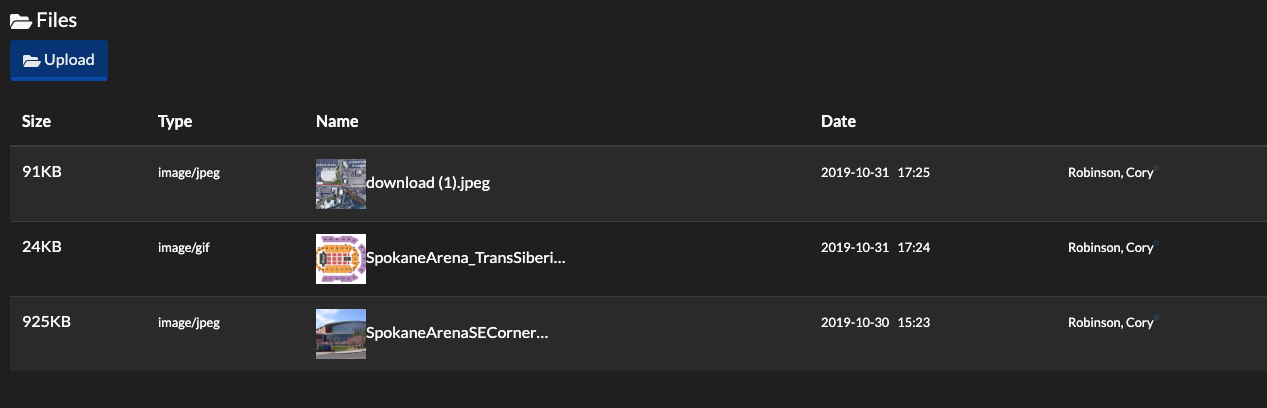
Task: Click Robinson, Cory in first file row
Action: pyautogui.click(x=1110, y=172)
